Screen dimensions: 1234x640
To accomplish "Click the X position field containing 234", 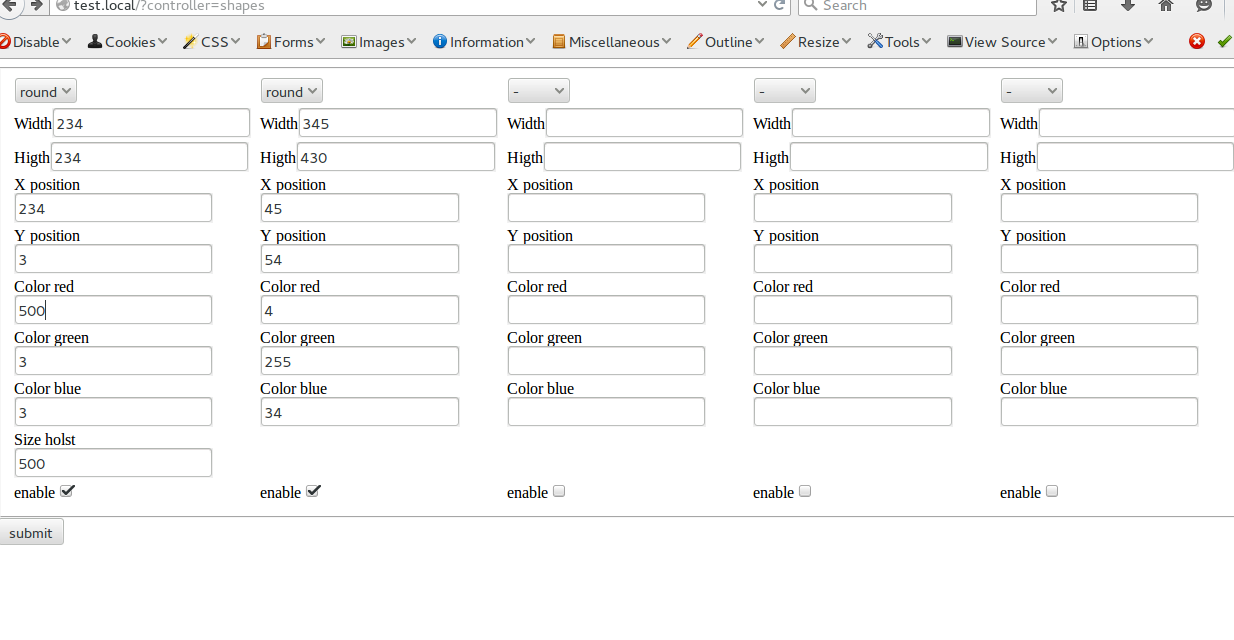I will tap(113, 208).
